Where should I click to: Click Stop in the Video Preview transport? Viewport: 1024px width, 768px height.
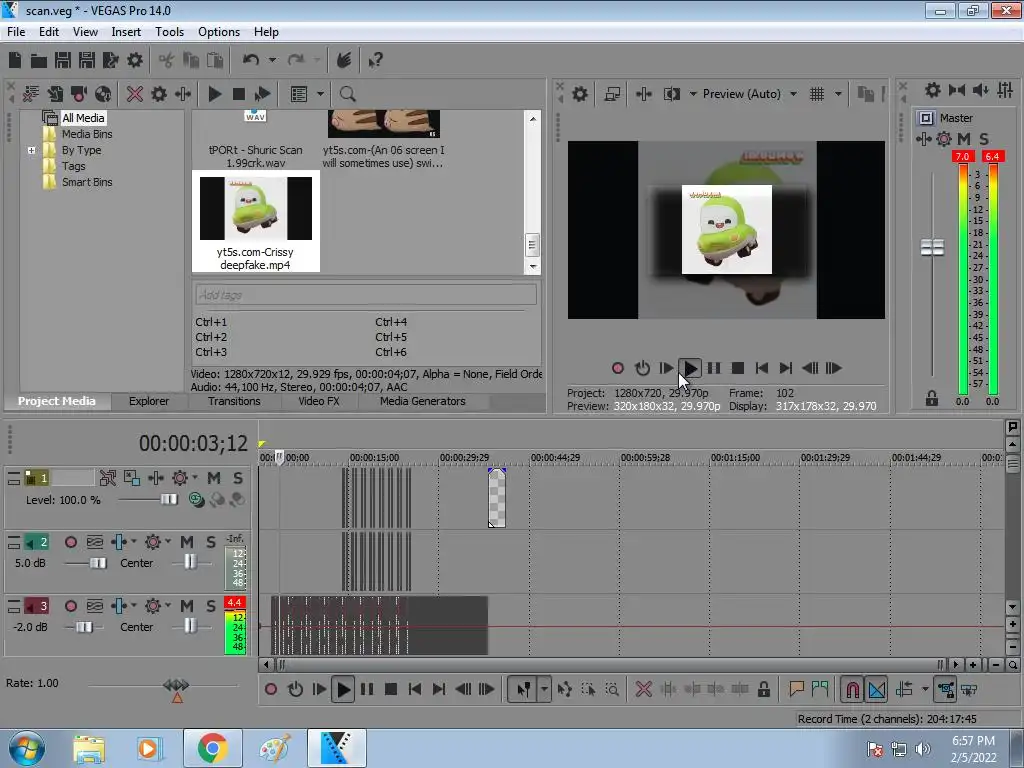click(x=738, y=368)
